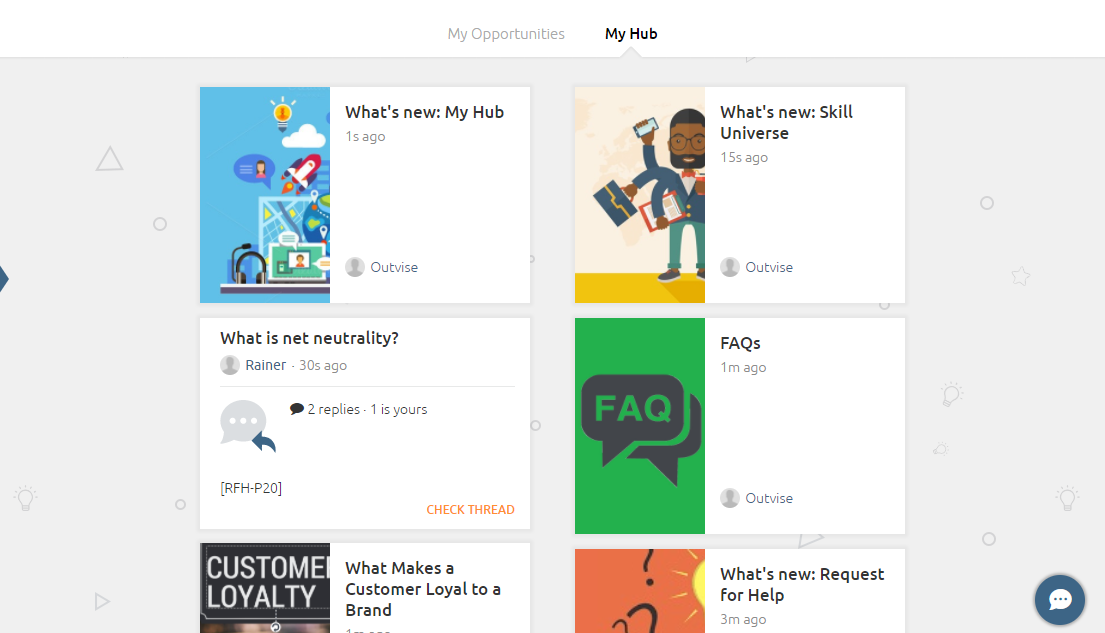This screenshot has height=633, width=1105.
Task: Click Outvise avatar on My Hub card
Action: [355, 267]
